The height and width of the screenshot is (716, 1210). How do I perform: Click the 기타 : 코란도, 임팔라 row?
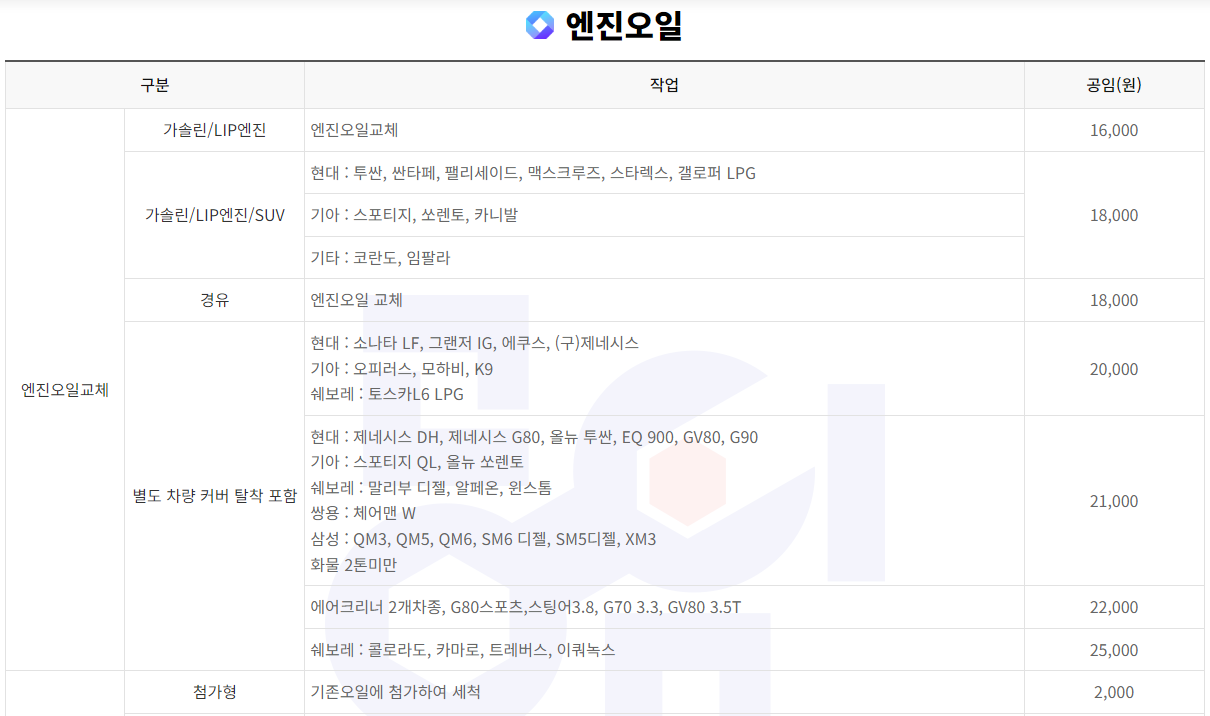tap(664, 258)
